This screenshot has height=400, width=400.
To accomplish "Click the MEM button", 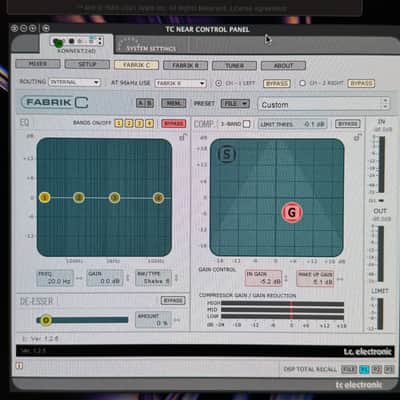I will click(173, 103).
